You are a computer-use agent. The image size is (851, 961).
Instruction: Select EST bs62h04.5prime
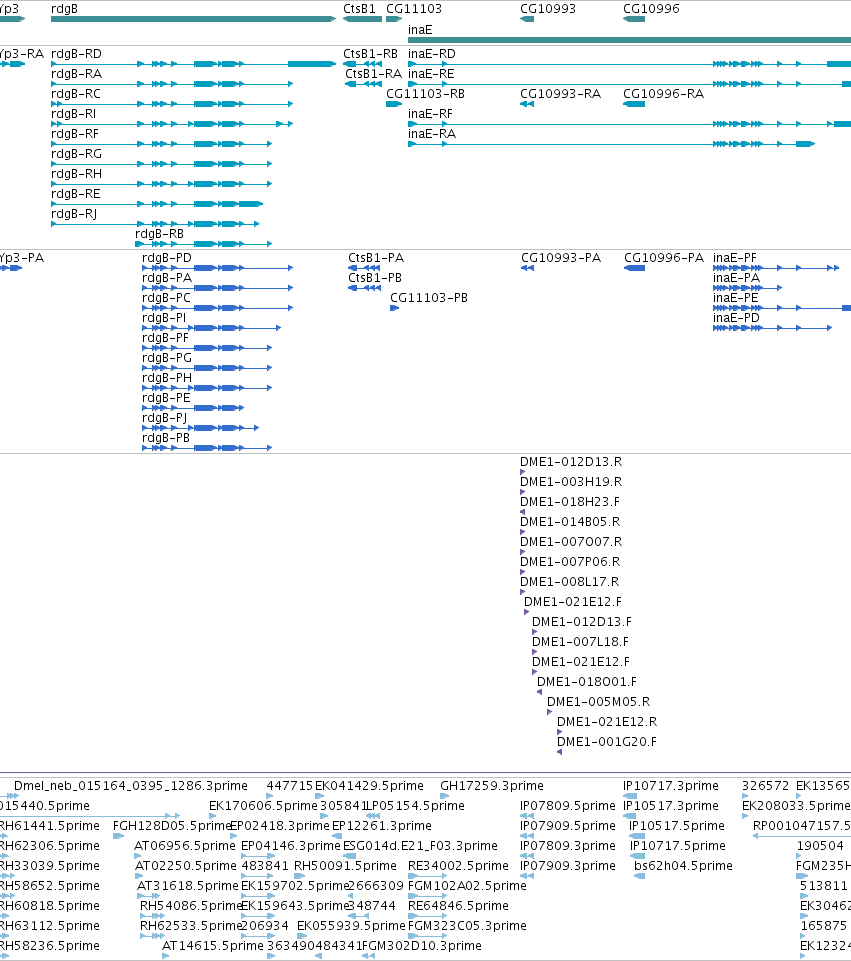(x=640, y=876)
